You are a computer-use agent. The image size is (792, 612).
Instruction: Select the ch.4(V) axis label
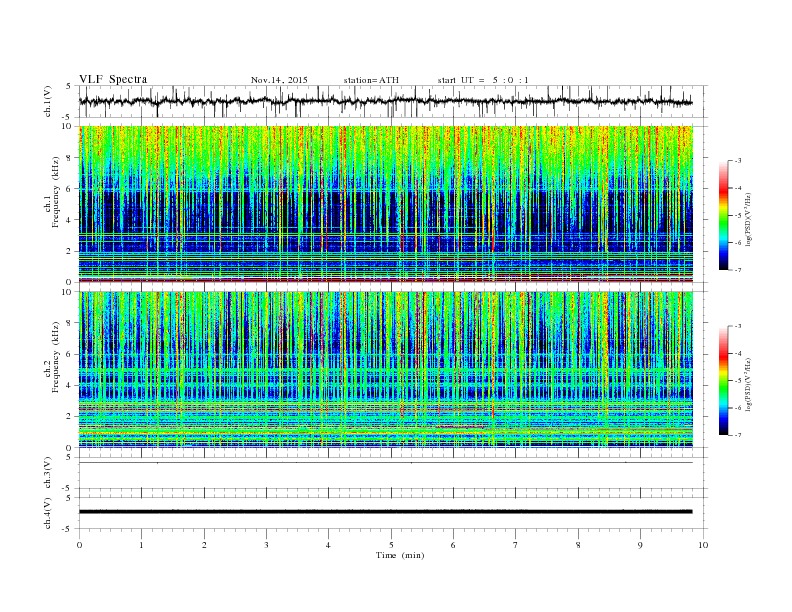pyautogui.click(x=48, y=513)
